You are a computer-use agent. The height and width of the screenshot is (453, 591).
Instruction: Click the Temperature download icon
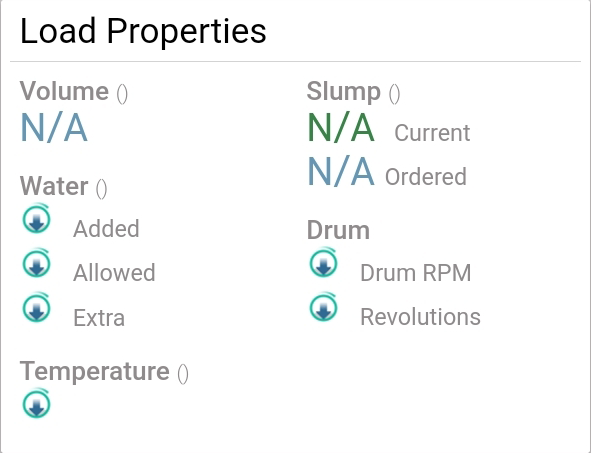37,404
